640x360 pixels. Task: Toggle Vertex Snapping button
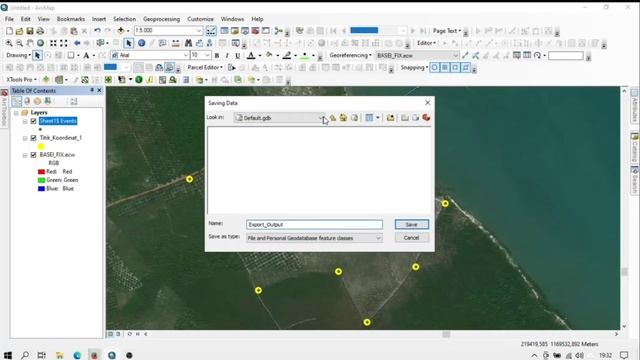coord(455,68)
